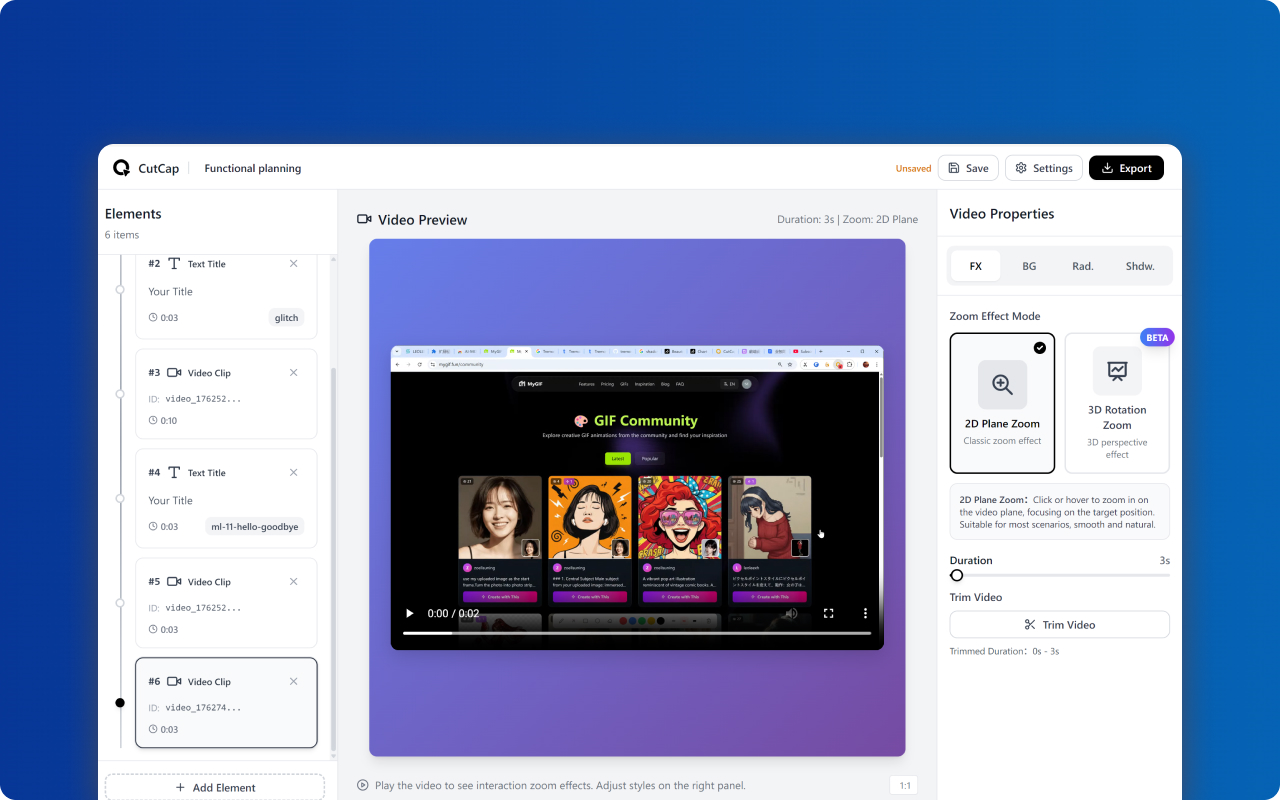
Task: Click the CutCap logo icon
Action: [119, 168]
